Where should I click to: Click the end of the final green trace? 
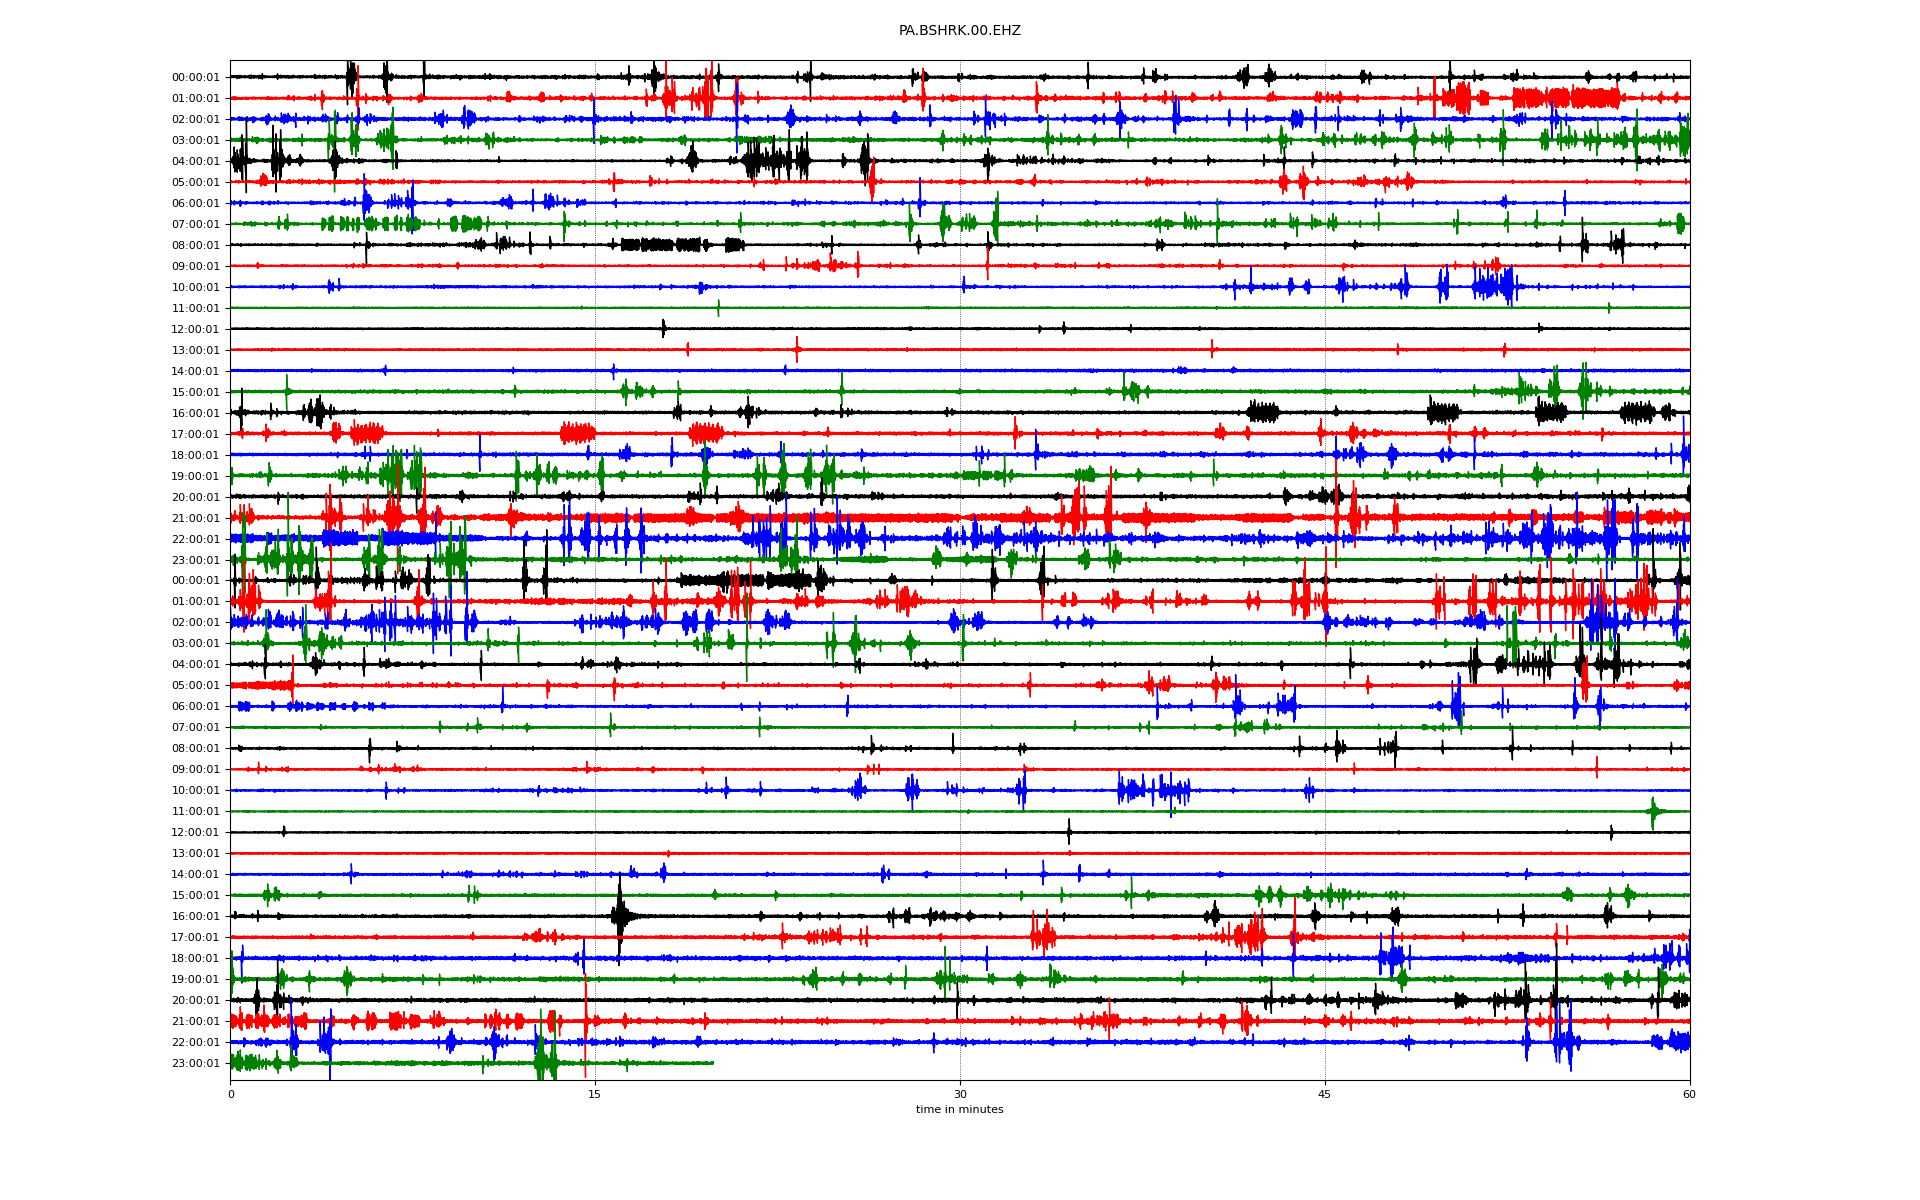712,1063
